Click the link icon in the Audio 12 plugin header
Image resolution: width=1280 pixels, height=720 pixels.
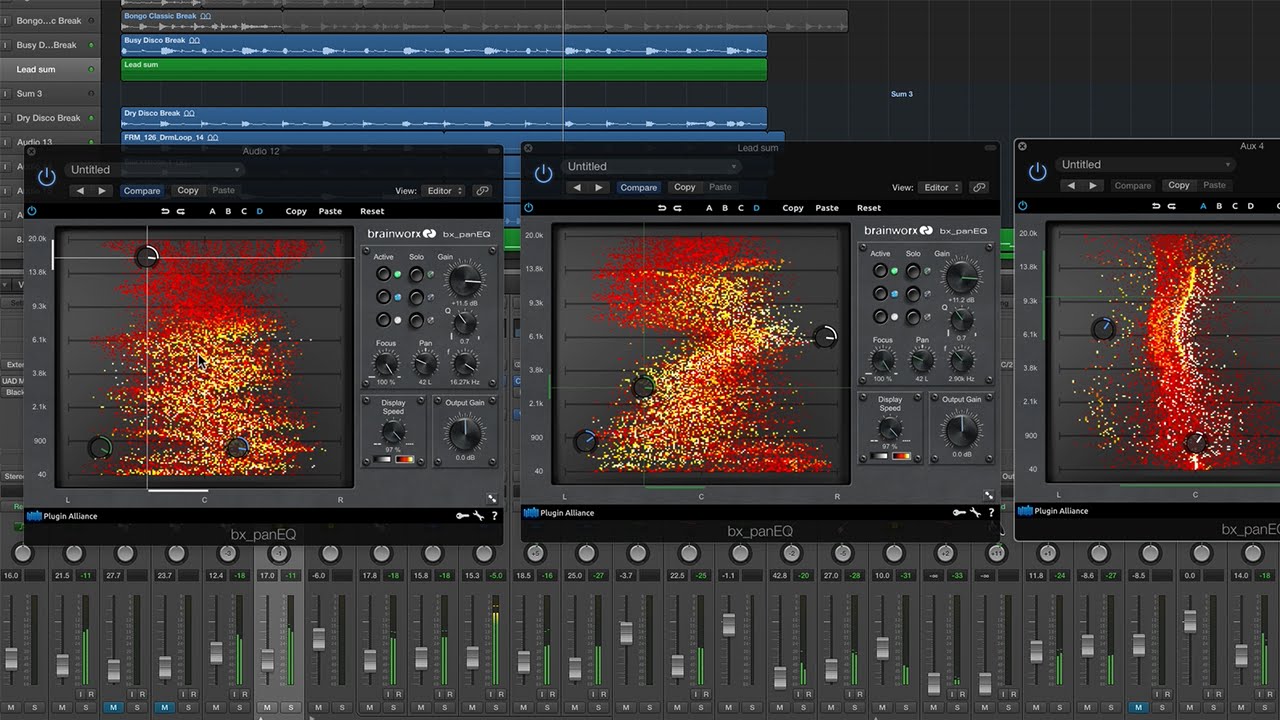[482, 191]
